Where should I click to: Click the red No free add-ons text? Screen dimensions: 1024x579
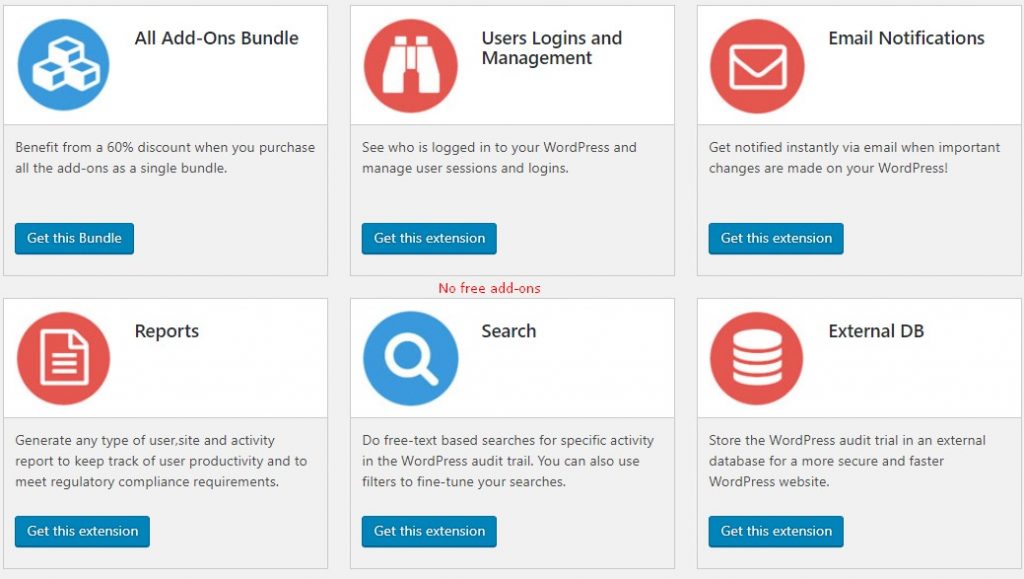pyautogui.click(x=489, y=288)
